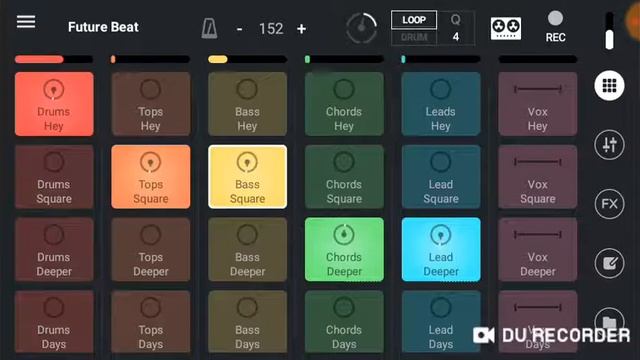Trigger the Drums Deeper pad
Screen dimensions: 640x360
point(54,249)
